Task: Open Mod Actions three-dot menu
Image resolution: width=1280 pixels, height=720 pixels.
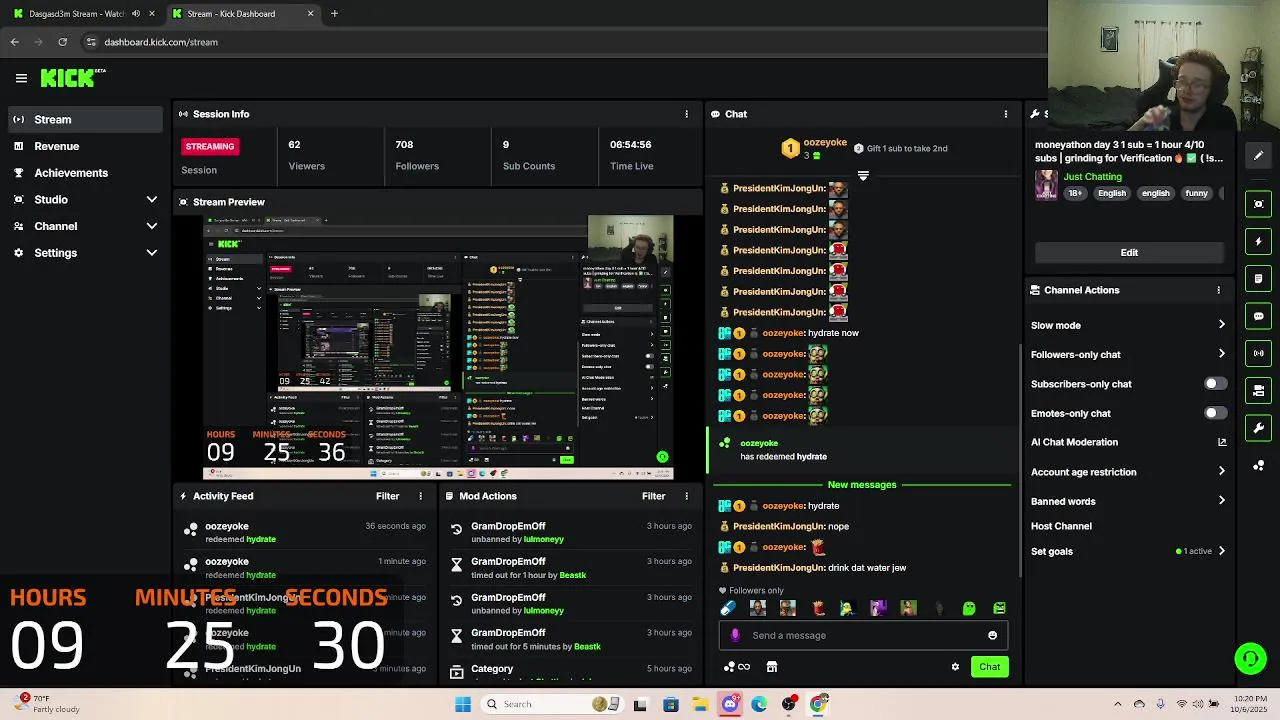Action: (x=686, y=496)
